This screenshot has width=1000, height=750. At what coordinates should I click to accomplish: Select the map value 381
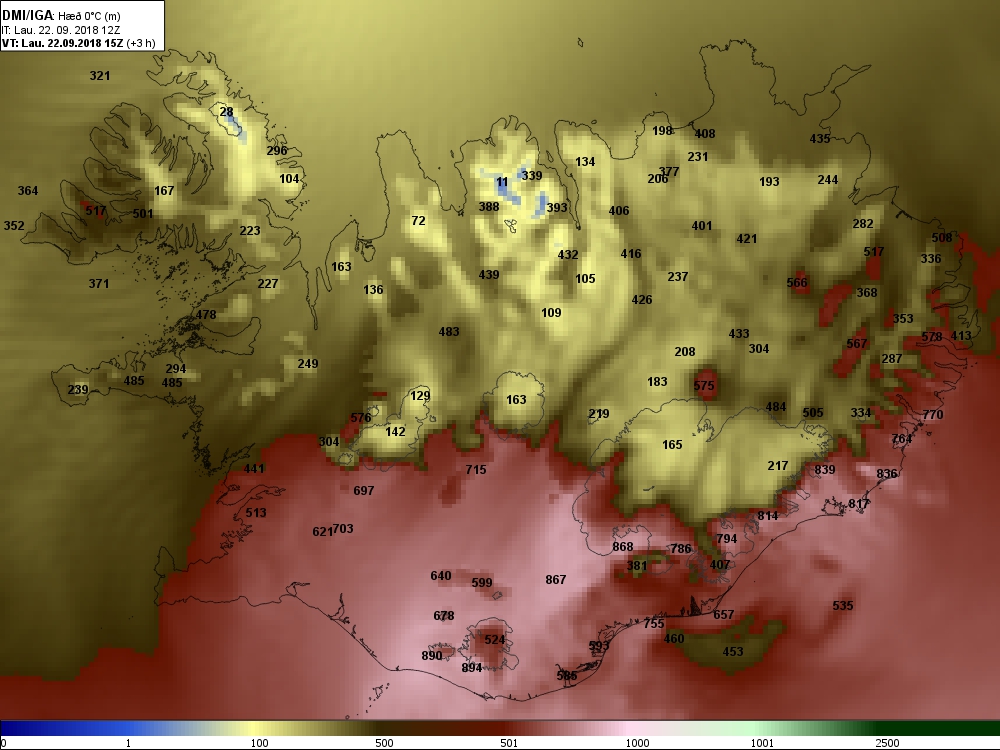[x=636, y=566]
